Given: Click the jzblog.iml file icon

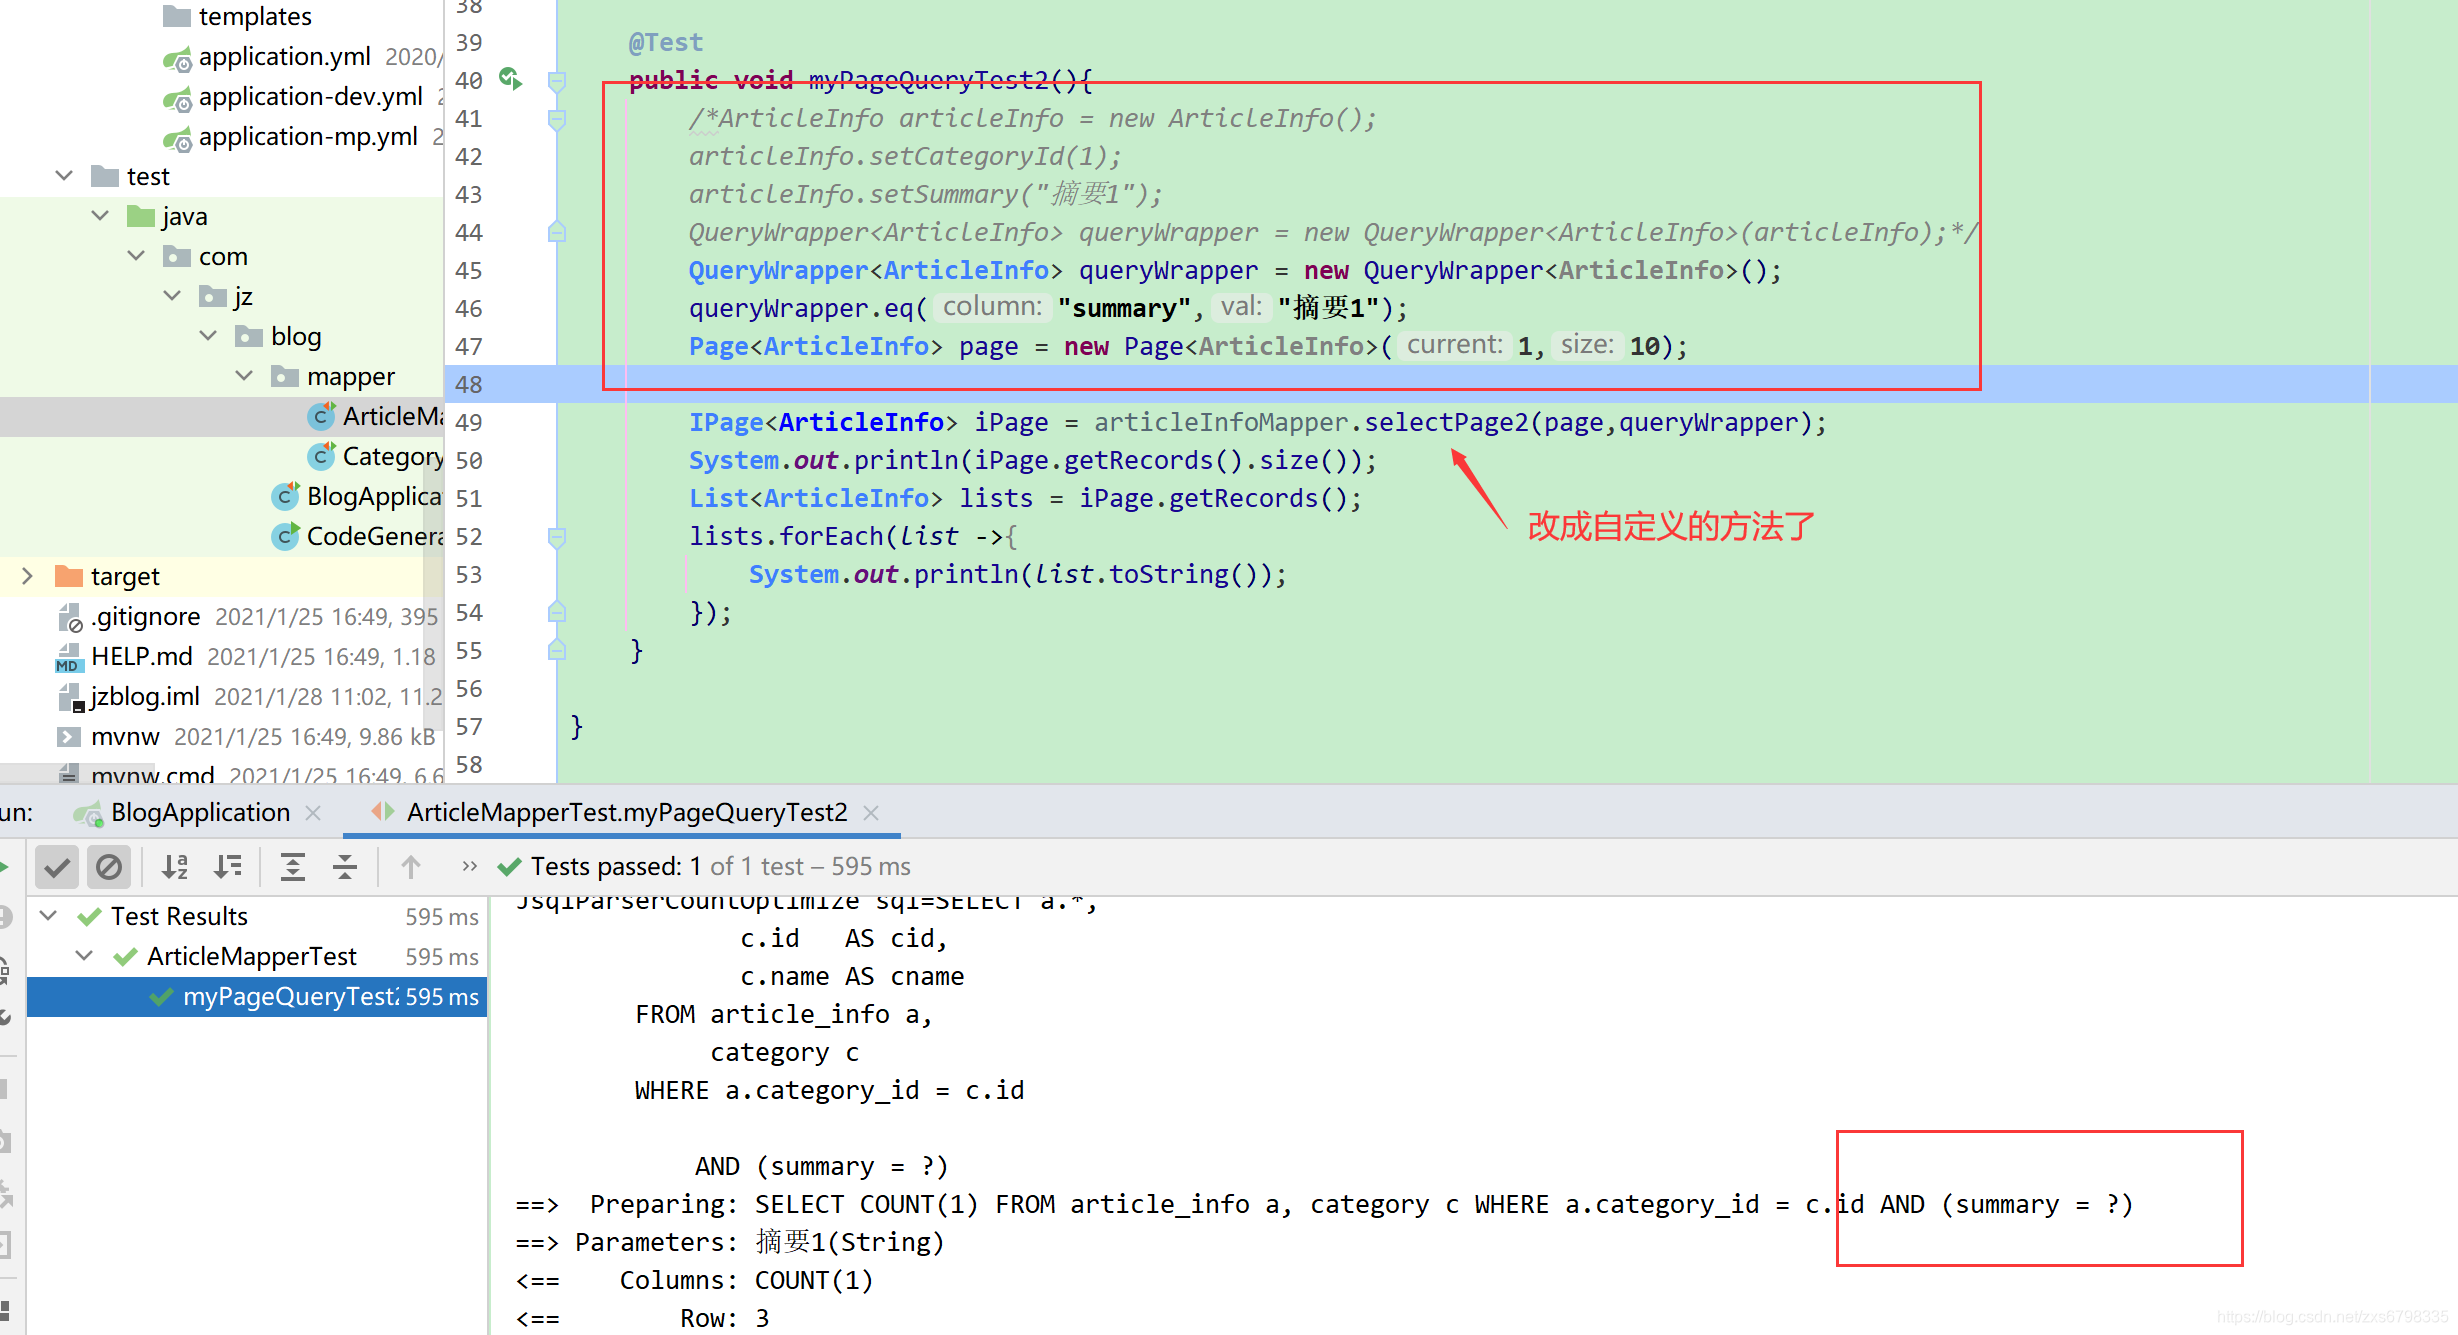Looking at the screenshot, I should 69,698.
